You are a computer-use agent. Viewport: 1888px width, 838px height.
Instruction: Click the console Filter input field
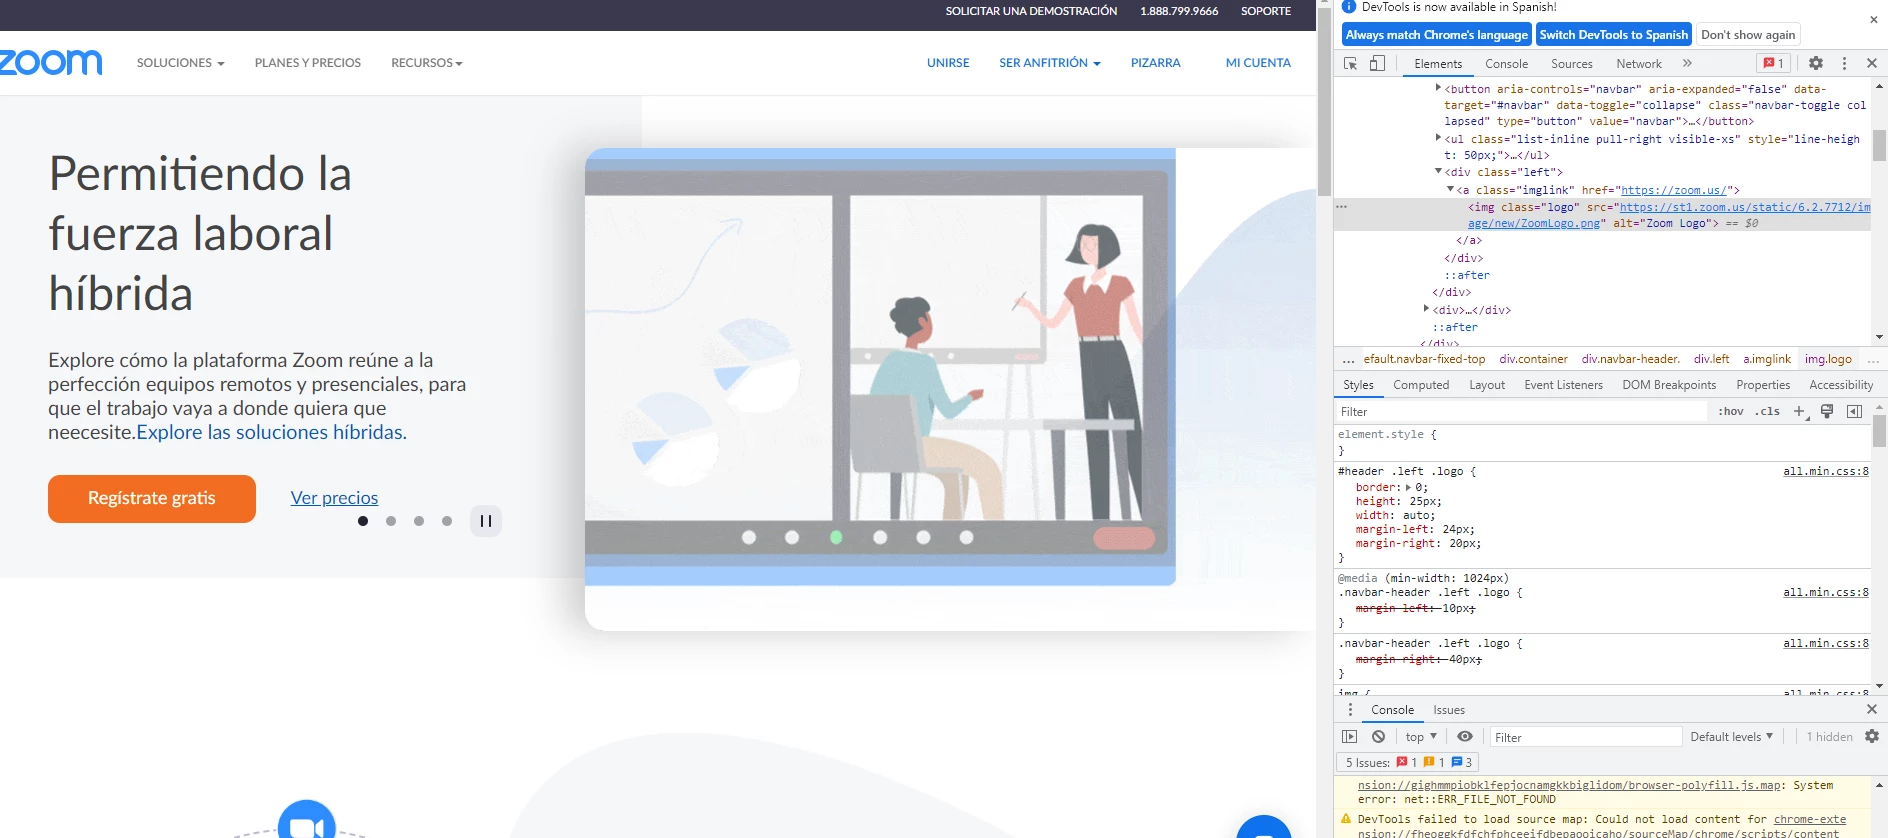[x=1586, y=737]
